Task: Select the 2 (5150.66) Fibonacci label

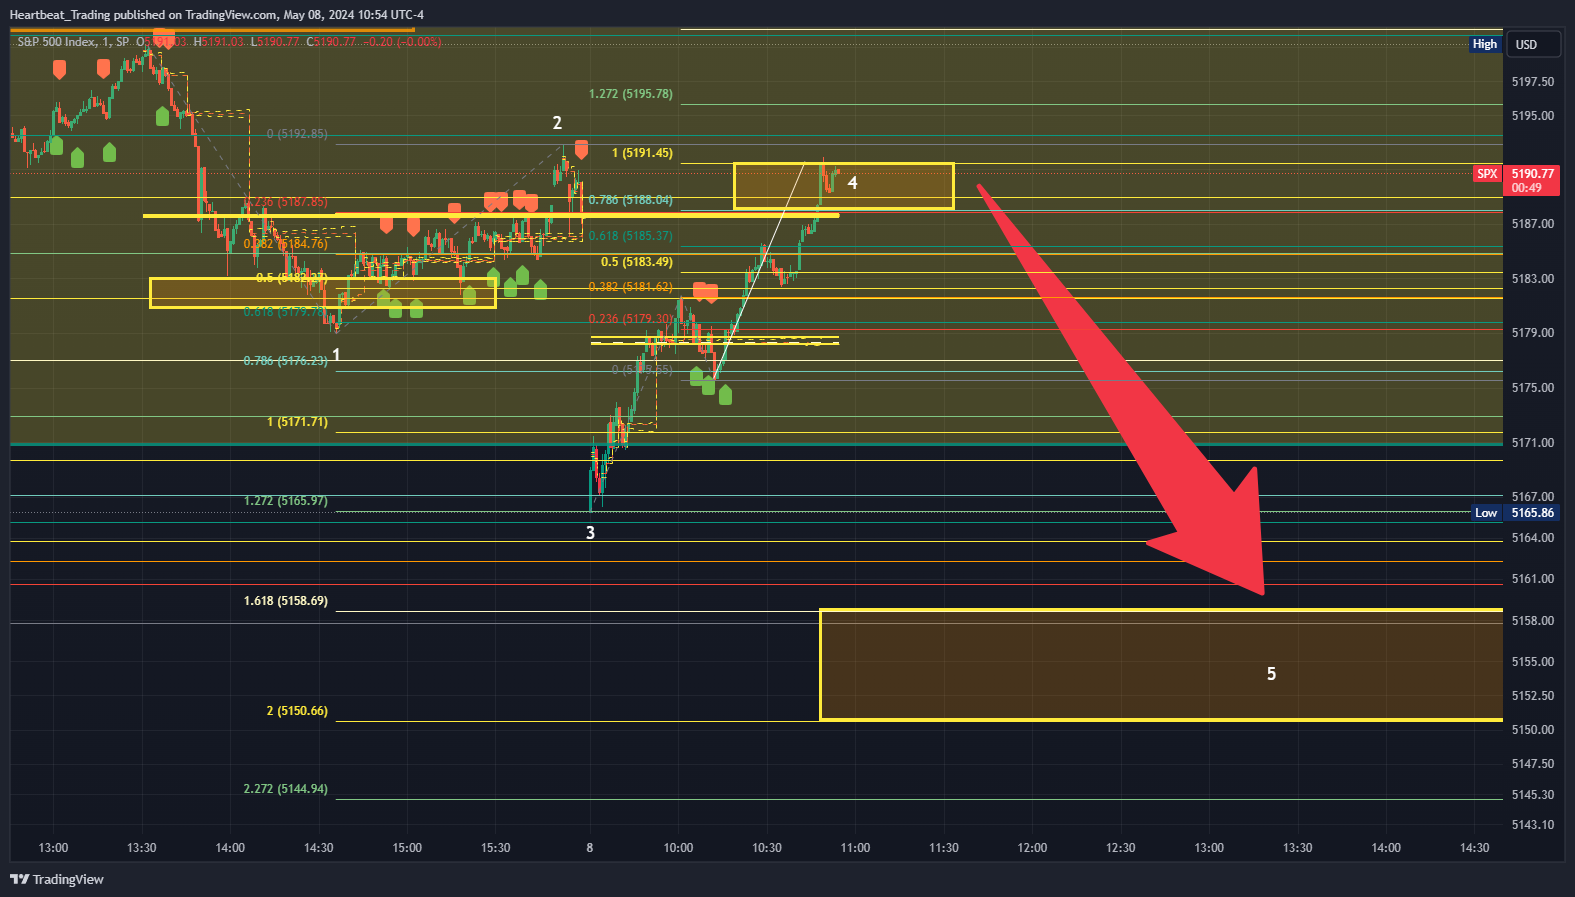Action: 297,711
